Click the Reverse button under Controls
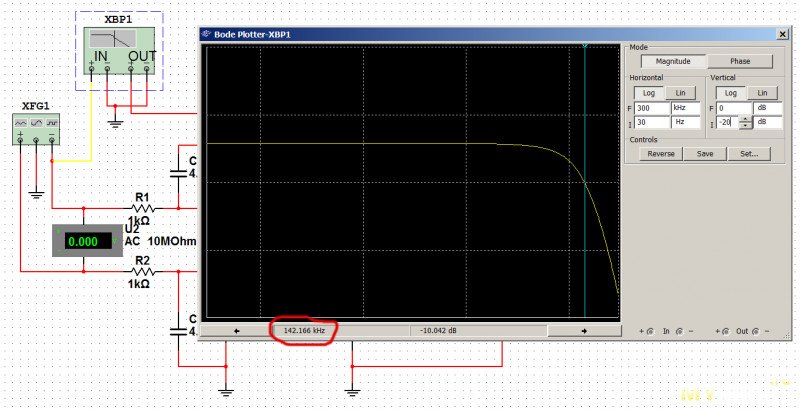The width and height of the screenshot is (800, 411). pos(660,154)
